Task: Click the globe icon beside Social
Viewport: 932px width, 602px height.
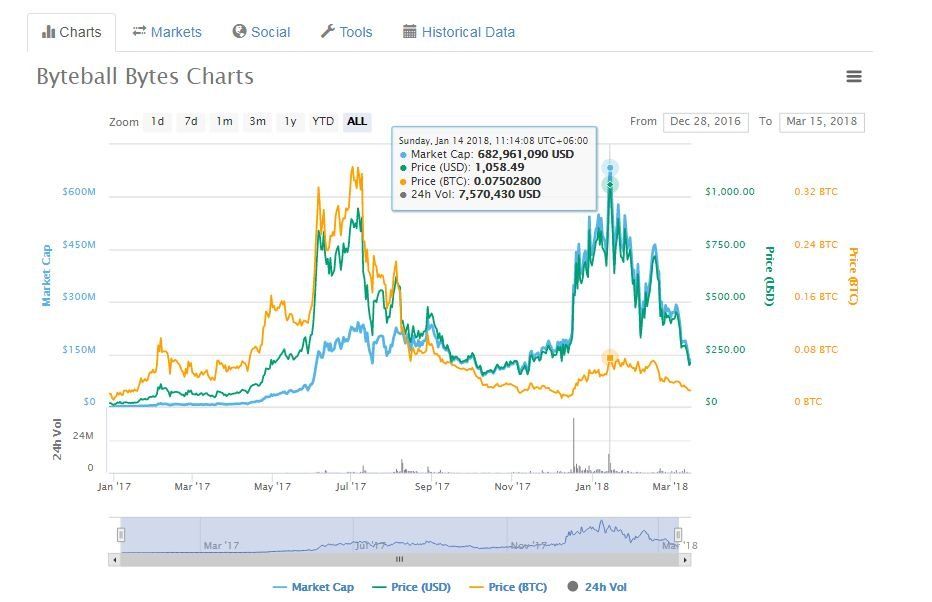Action: [x=239, y=31]
